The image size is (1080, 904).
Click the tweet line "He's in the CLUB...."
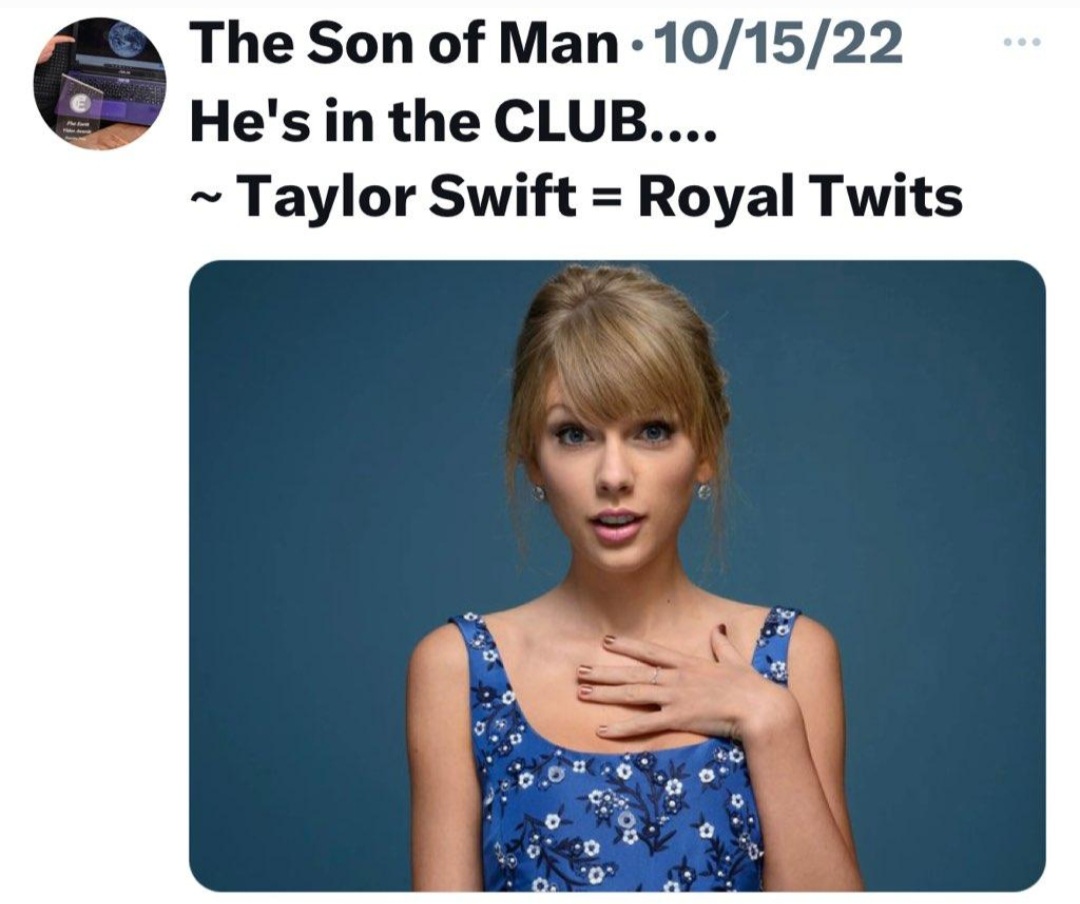[x=452, y=121]
